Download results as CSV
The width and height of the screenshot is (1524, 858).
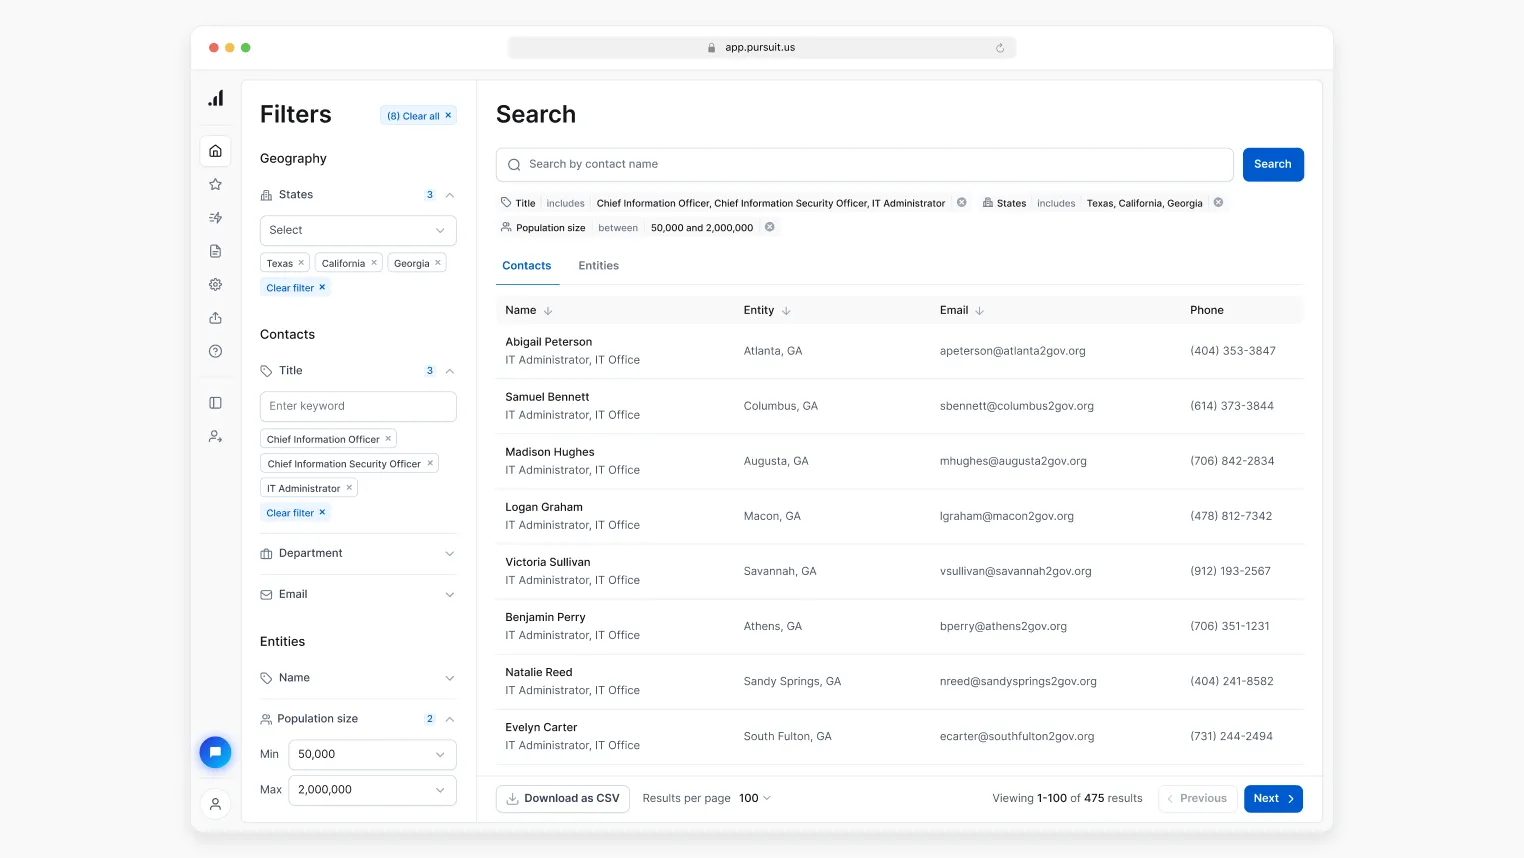[x=563, y=798]
